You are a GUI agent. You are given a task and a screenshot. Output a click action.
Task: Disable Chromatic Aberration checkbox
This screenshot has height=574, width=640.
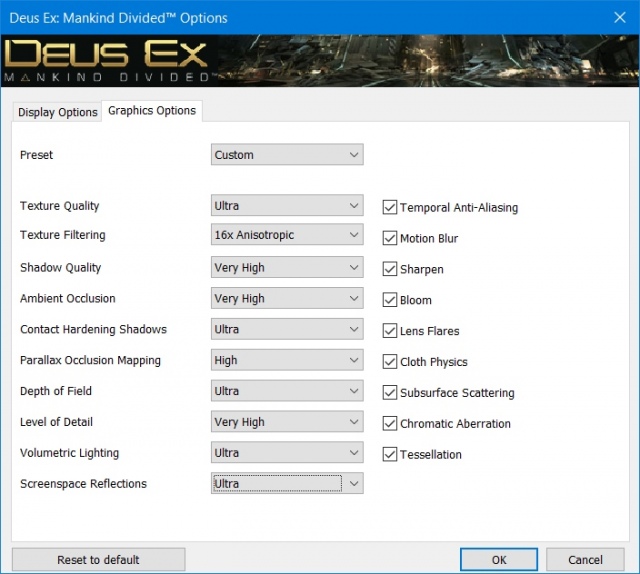pyautogui.click(x=390, y=423)
